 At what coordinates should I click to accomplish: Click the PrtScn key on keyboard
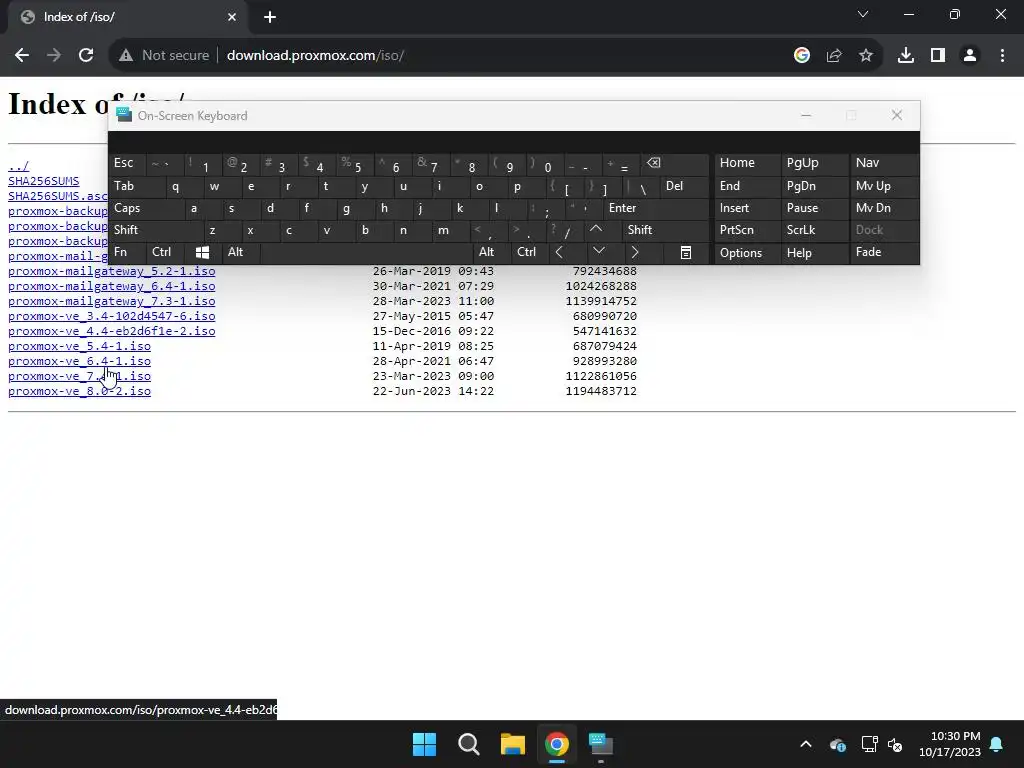(747, 230)
